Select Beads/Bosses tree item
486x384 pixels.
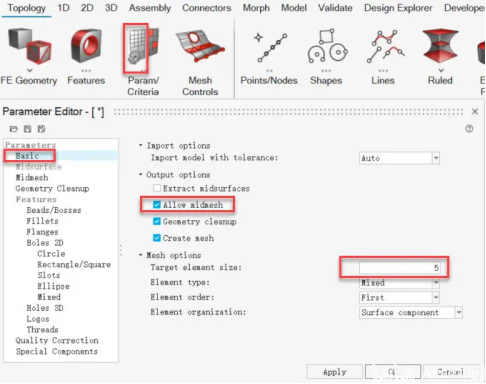tap(54, 210)
